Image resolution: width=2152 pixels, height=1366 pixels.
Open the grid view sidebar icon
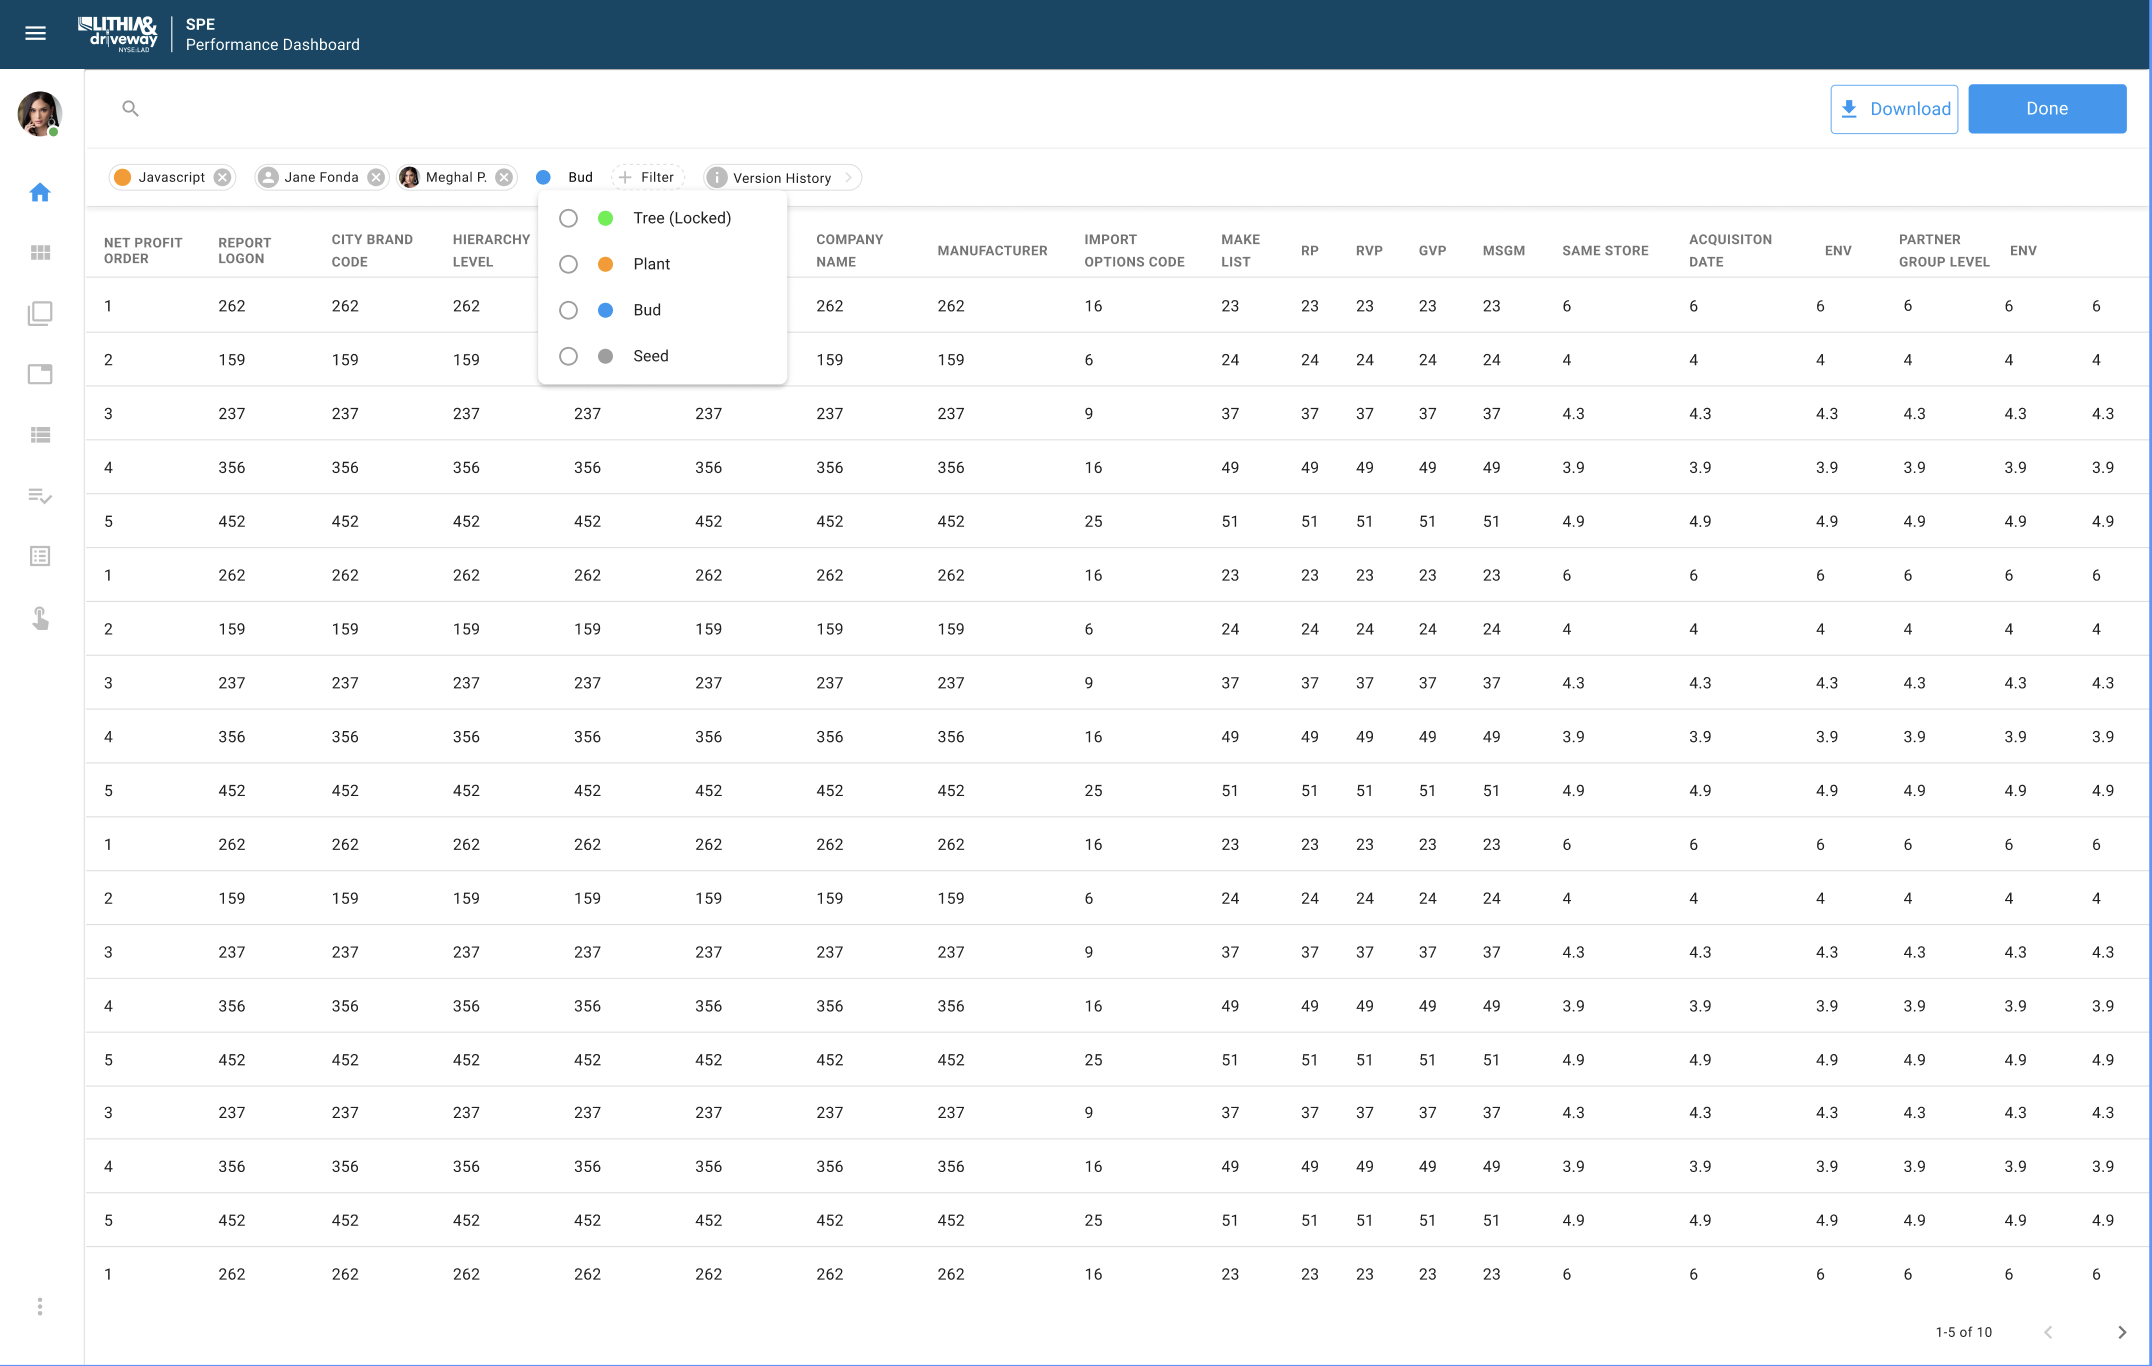[x=40, y=253]
